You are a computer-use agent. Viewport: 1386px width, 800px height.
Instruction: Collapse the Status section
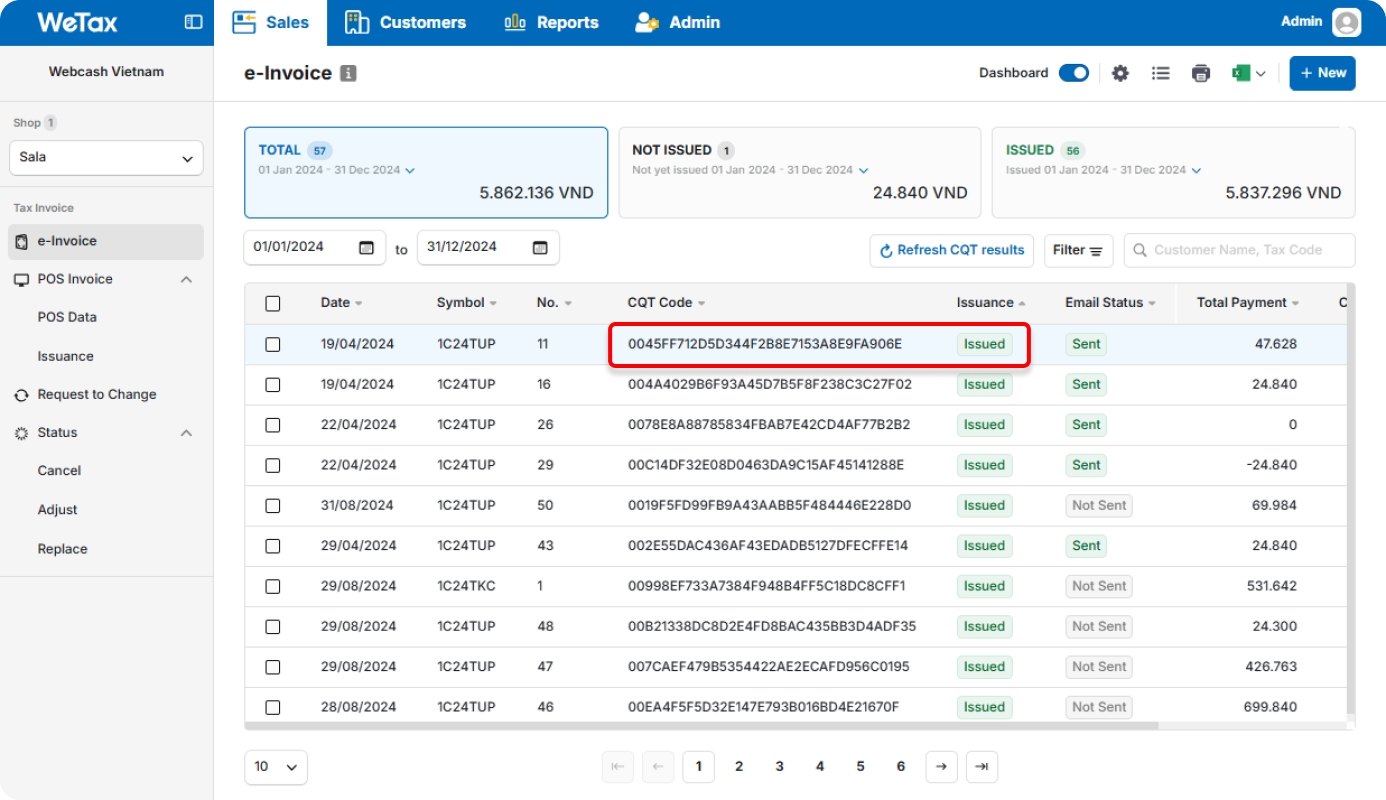pos(186,433)
